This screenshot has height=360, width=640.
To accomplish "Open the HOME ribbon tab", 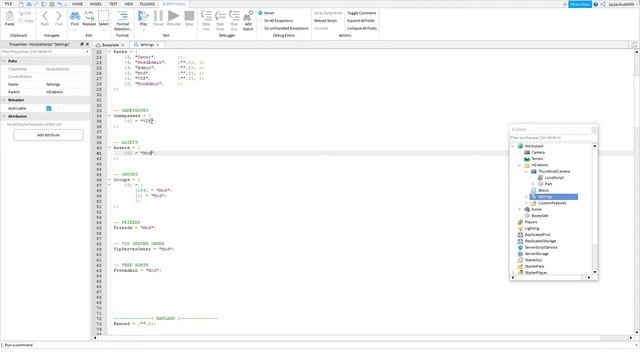I will [77, 4].
